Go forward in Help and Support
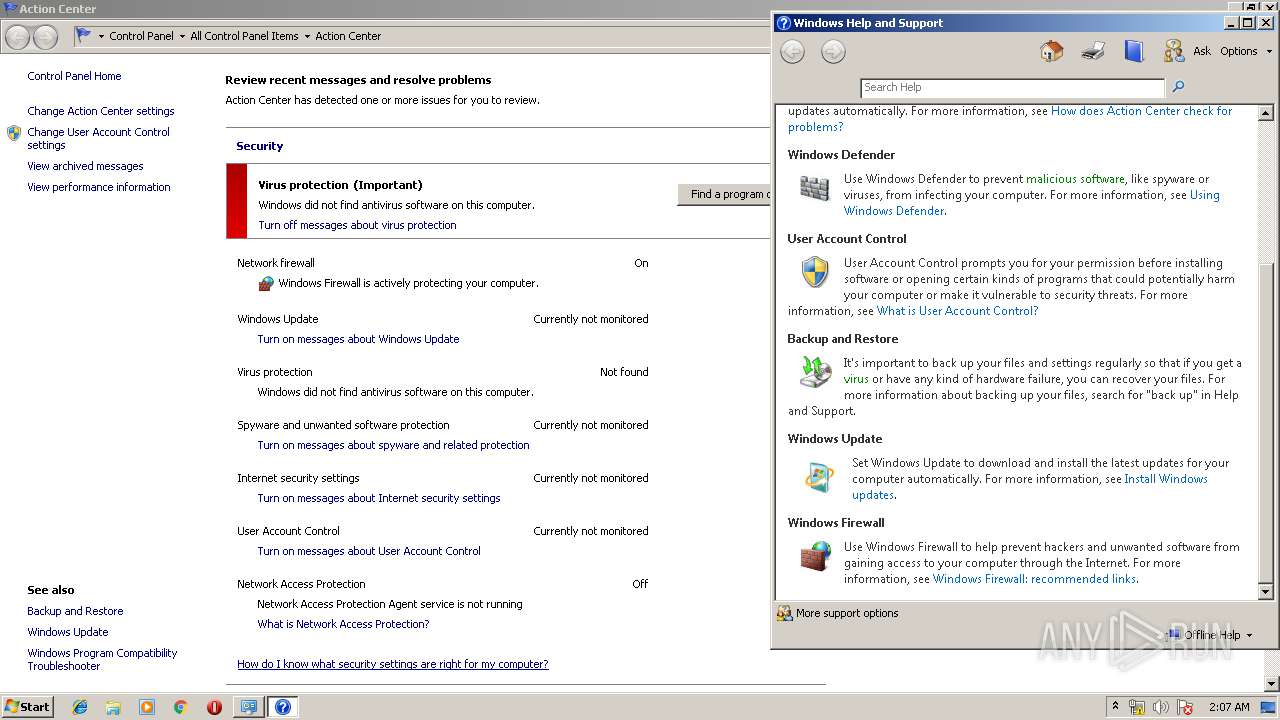 click(833, 52)
